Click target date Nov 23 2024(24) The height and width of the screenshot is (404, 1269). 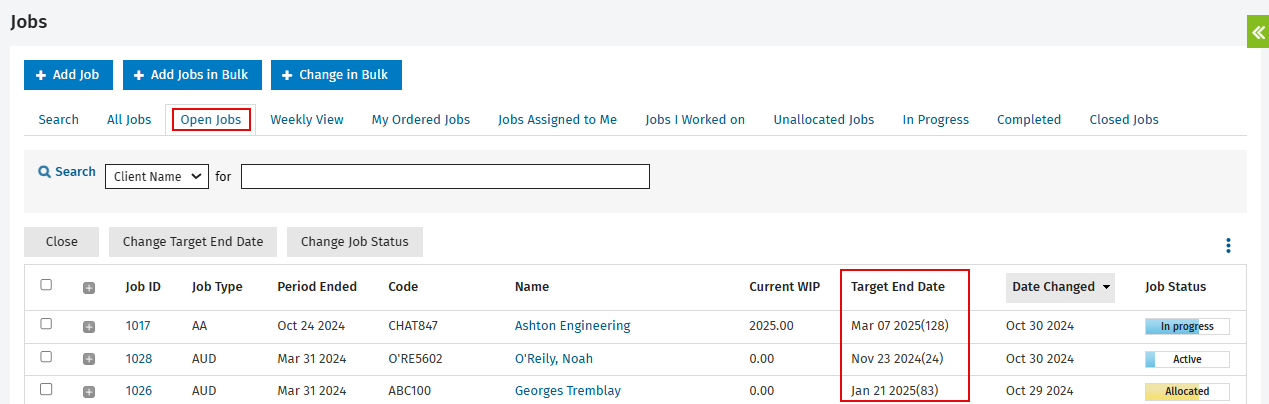click(896, 359)
